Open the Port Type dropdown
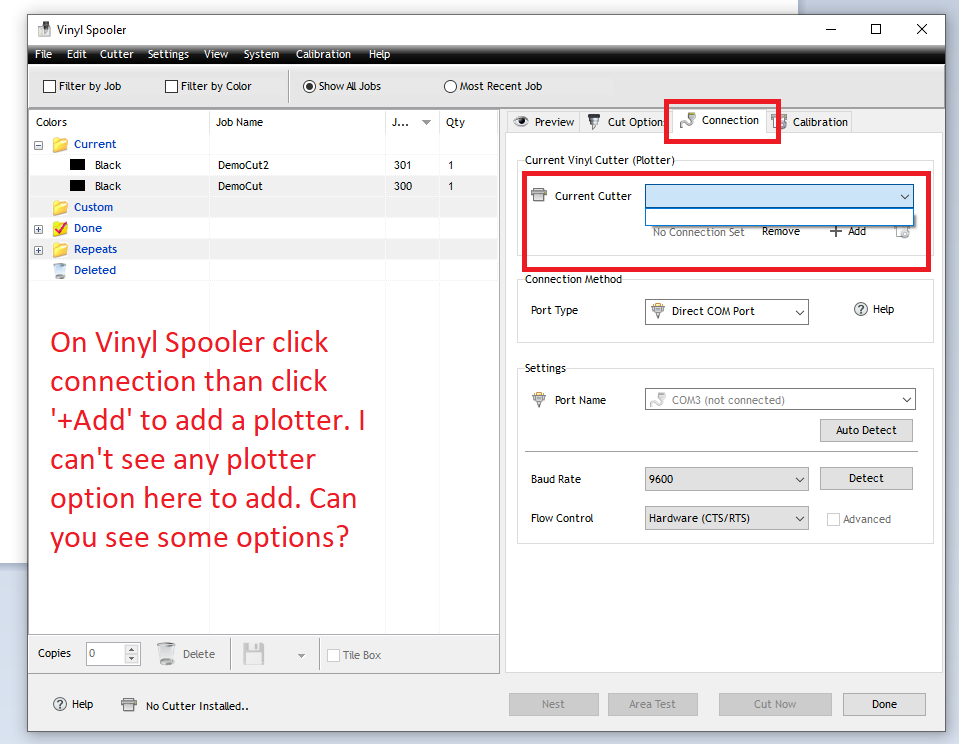This screenshot has height=744, width=959. pyautogui.click(x=727, y=311)
